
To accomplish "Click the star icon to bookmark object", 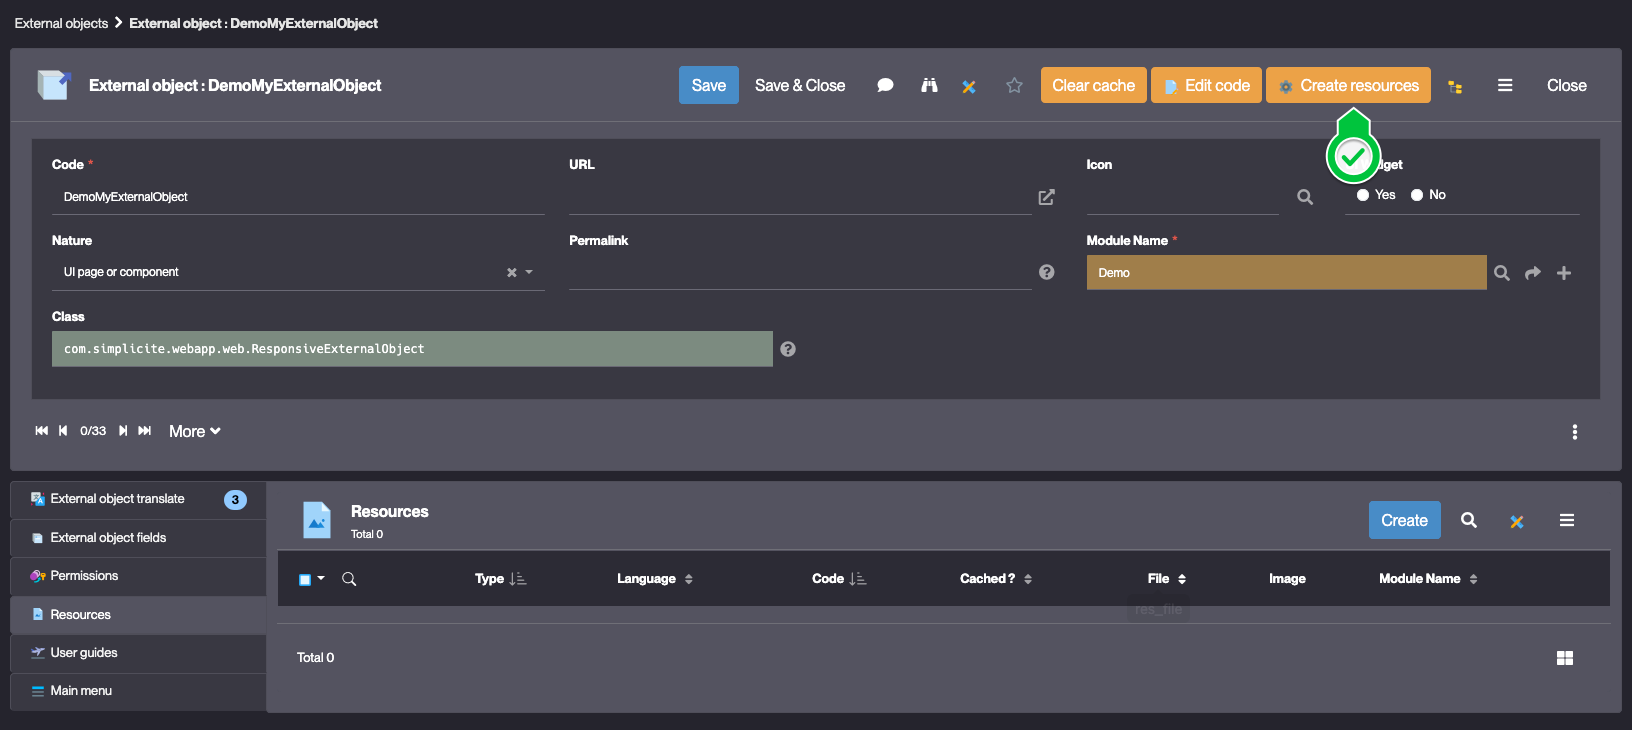I will click(1014, 86).
